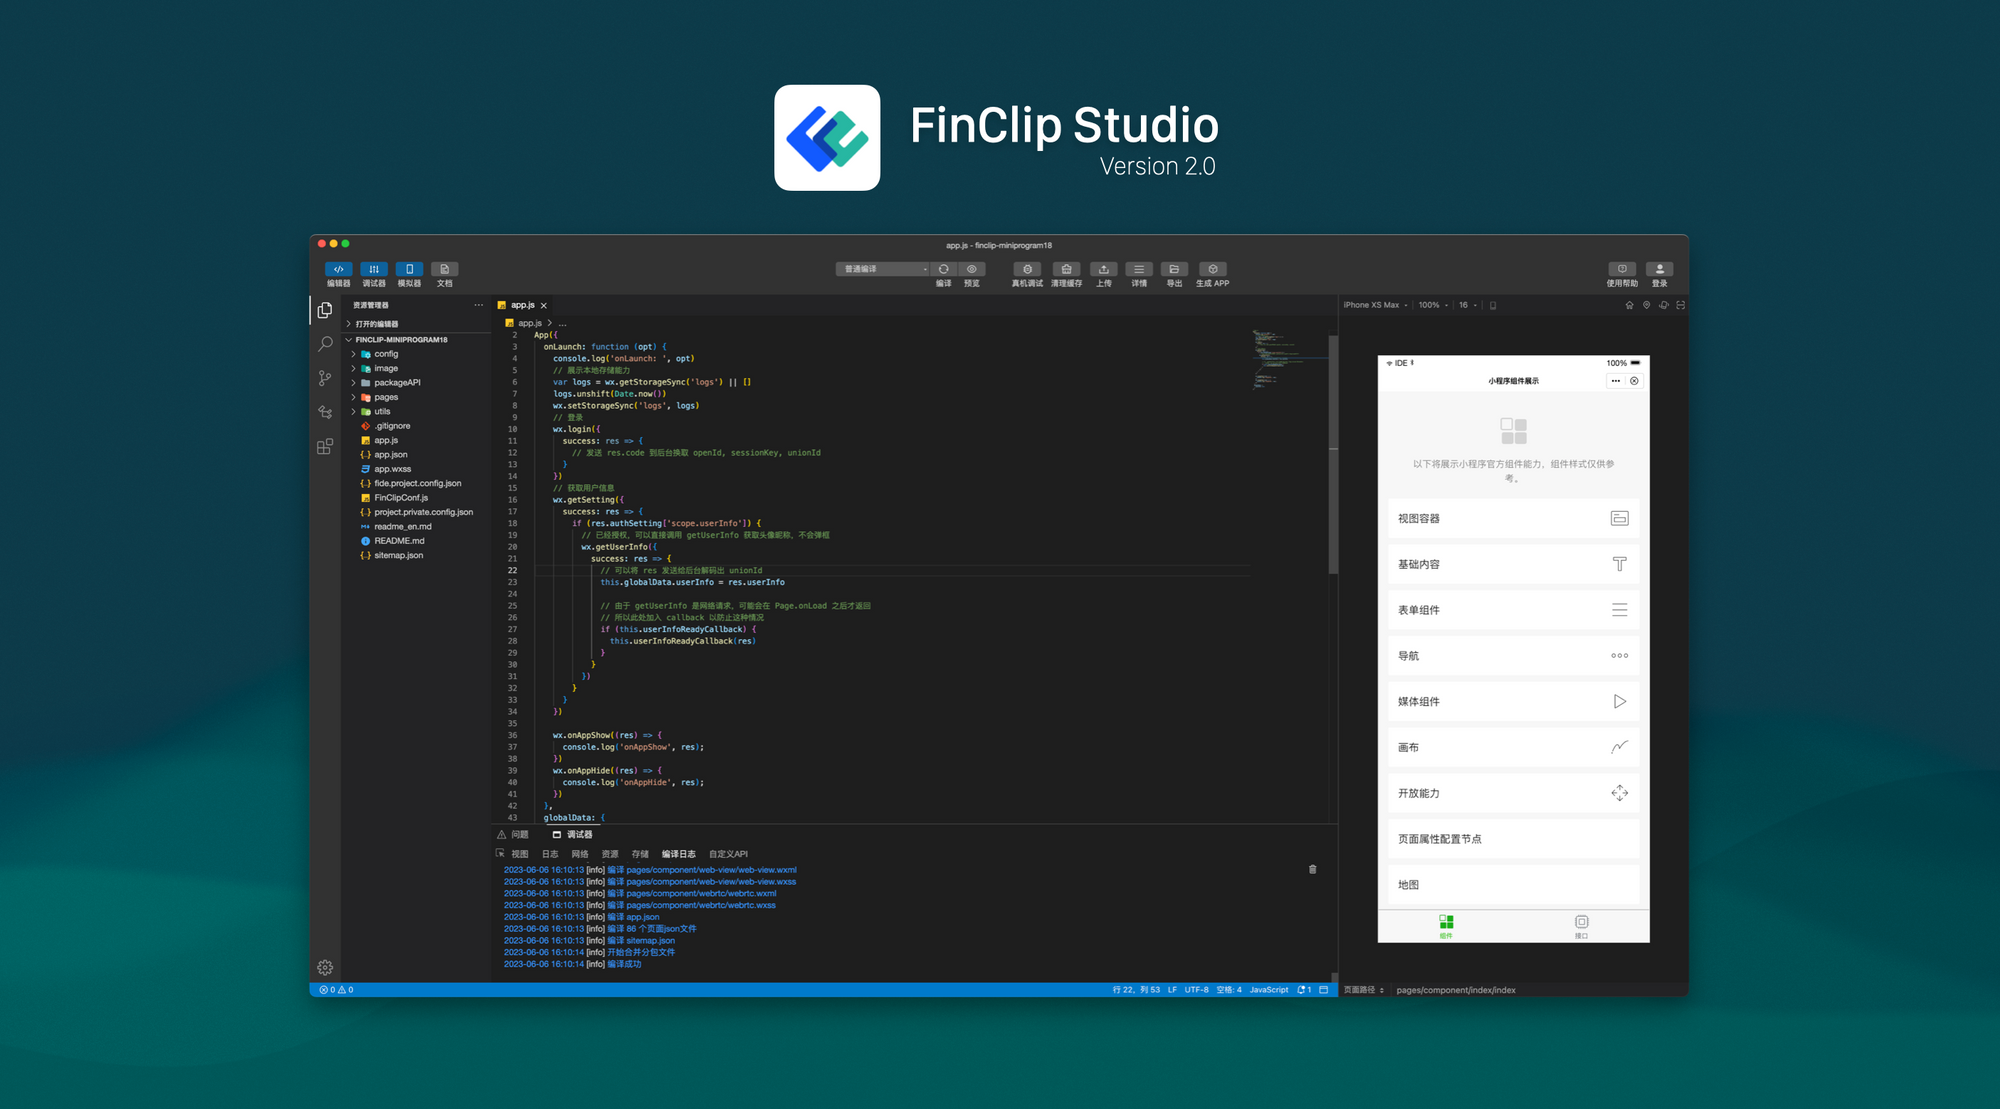Image resolution: width=2000 pixels, height=1109 pixels.
Task: Open app.json in the file tree
Action: click(390, 455)
